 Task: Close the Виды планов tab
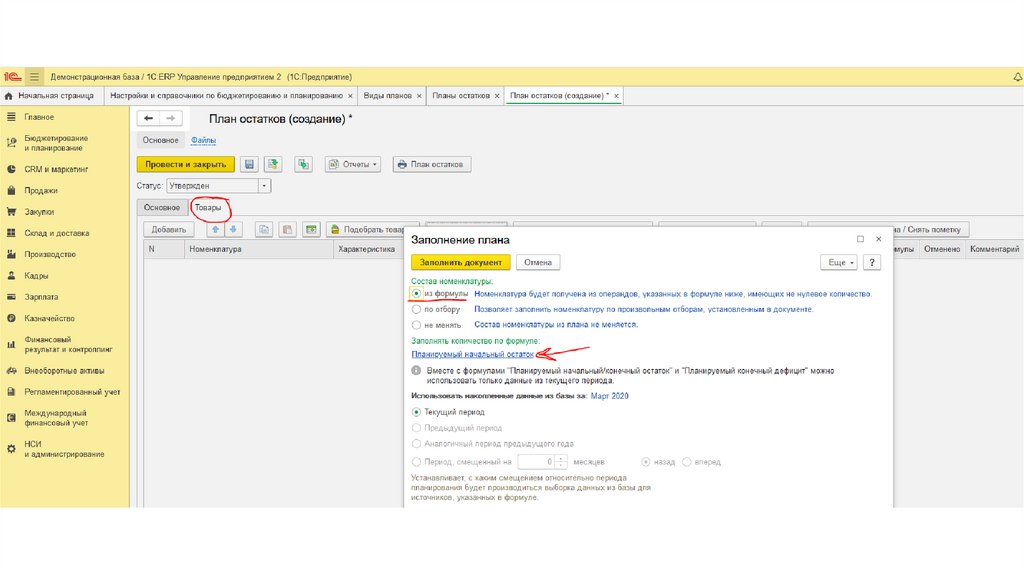click(x=418, y=95)
